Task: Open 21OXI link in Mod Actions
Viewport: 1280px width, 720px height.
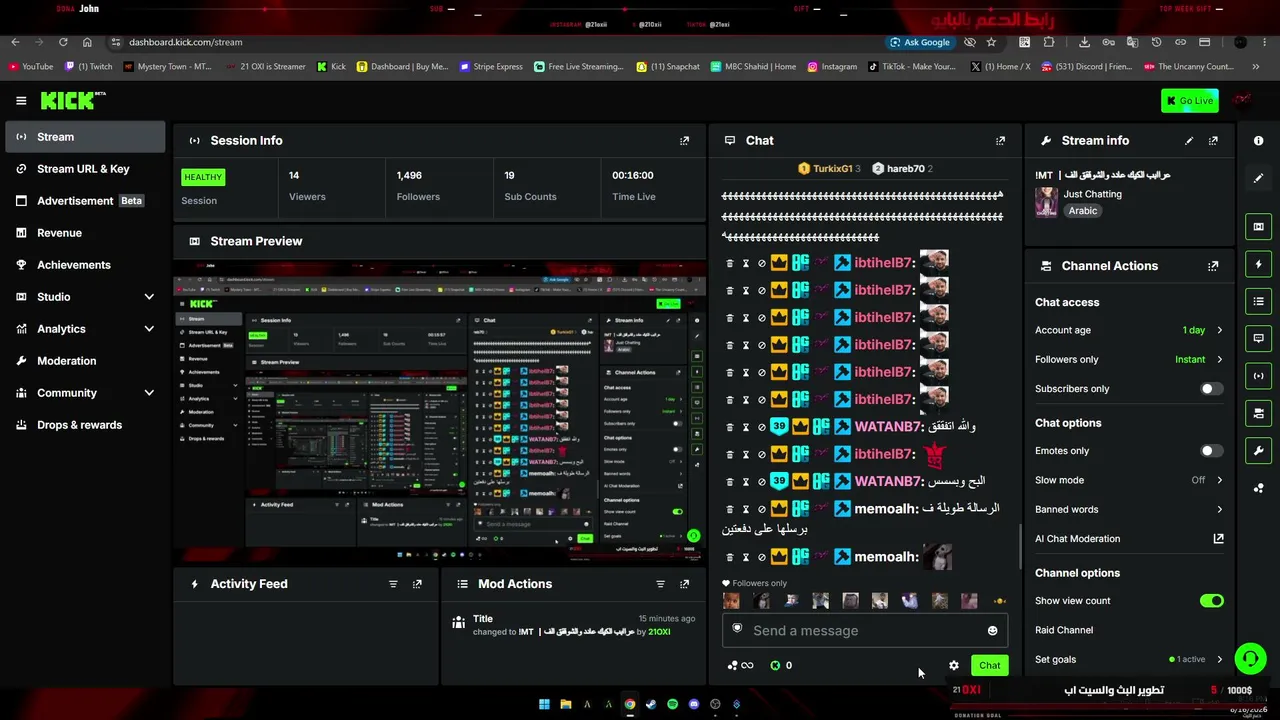Action: pos(659,632)
